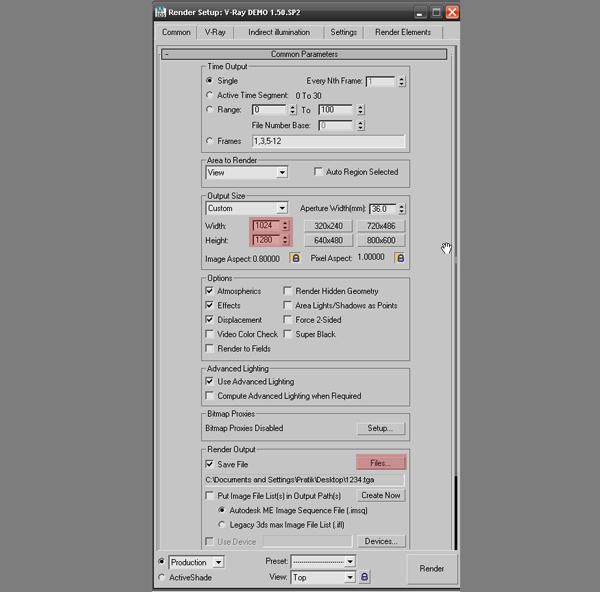Viewport: 600px width, 592px height.
Task: Toggle the Effects checkbox
Action: point(209,305)
